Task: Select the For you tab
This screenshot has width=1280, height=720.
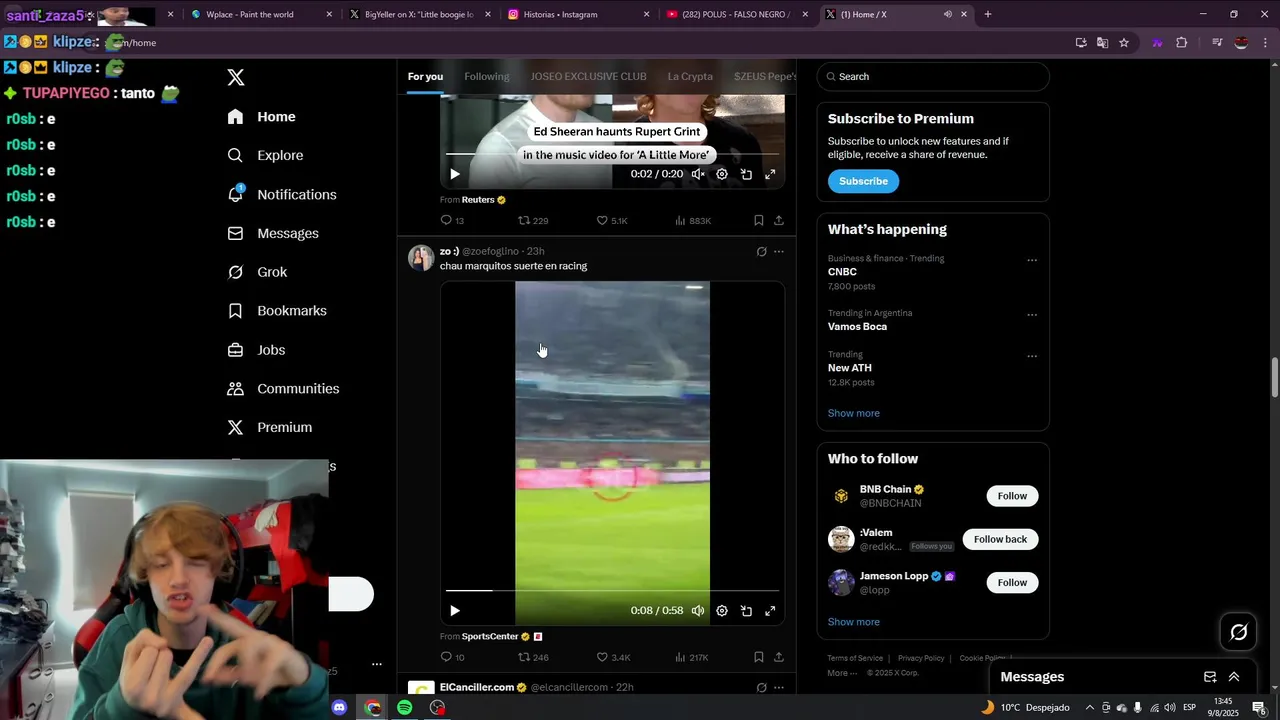Action: coord(425,77)
